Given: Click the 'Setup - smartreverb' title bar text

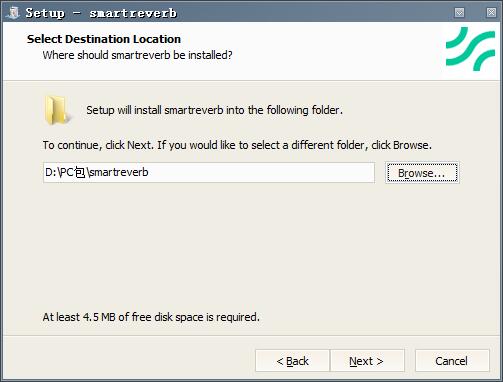Looking at the screenshot, I should coord(101,13).
